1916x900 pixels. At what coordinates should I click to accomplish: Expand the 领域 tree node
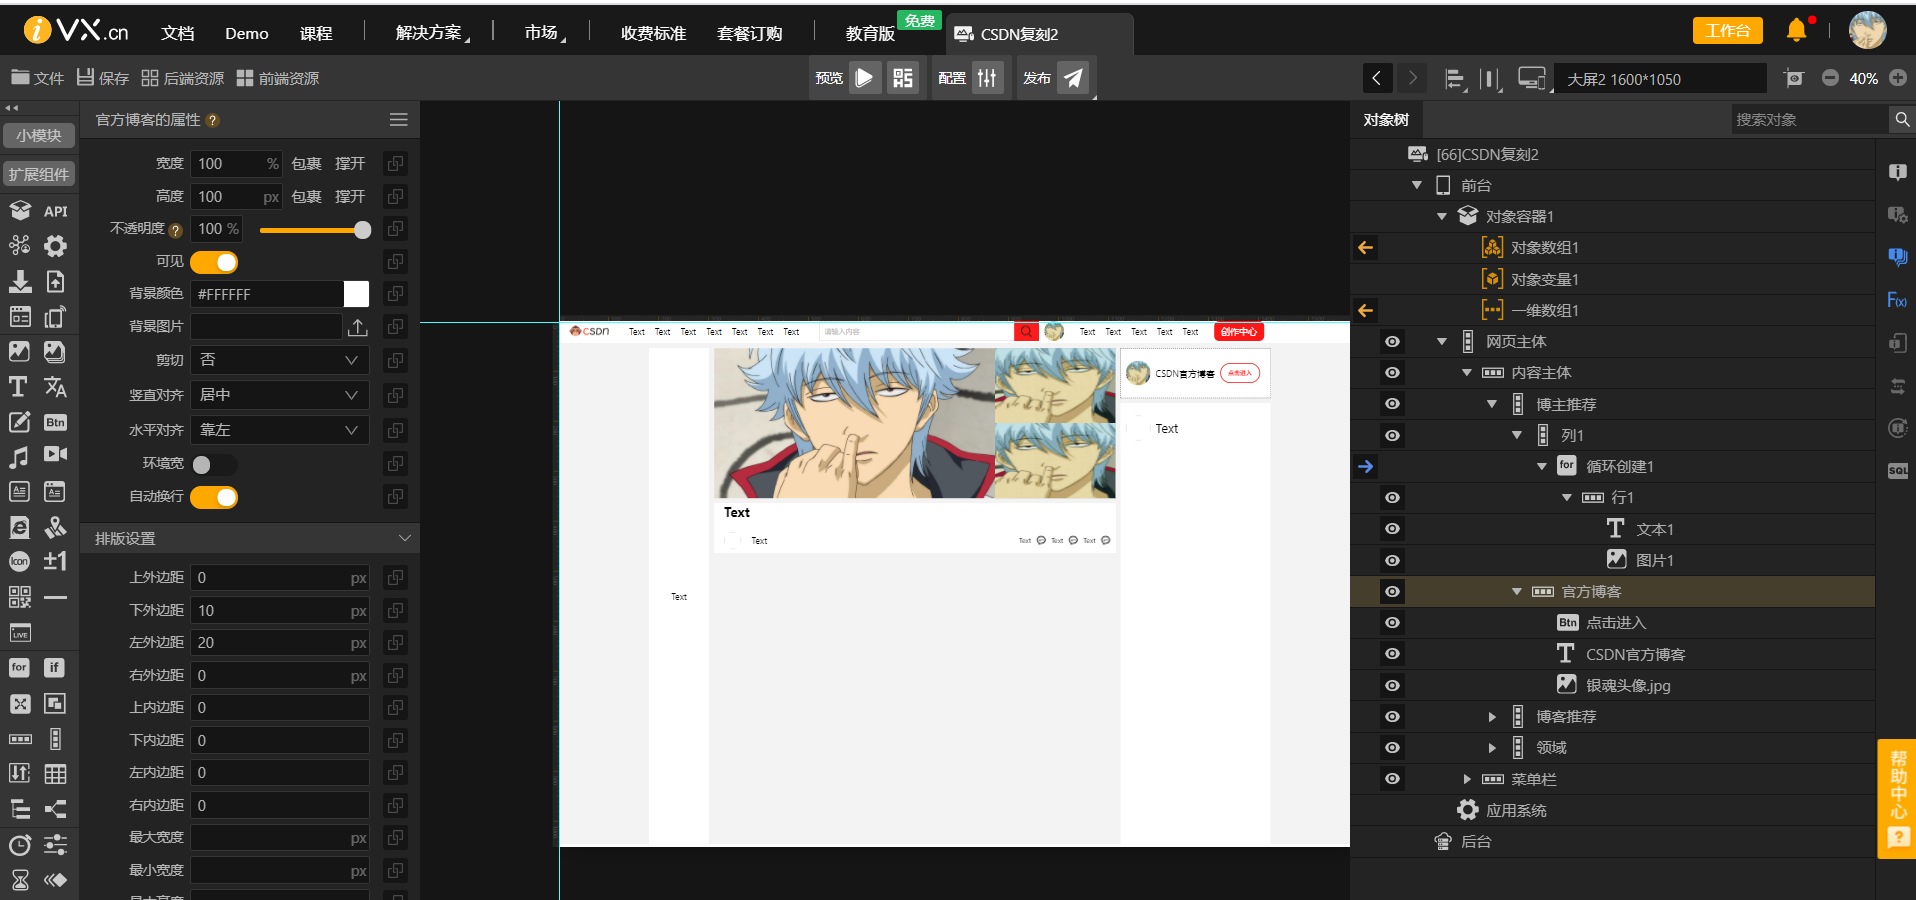(1492, 748)
